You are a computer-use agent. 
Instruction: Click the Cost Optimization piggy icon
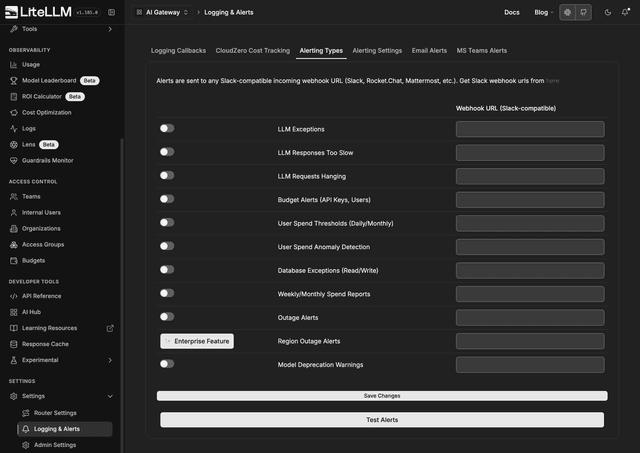tap(13, 113)
